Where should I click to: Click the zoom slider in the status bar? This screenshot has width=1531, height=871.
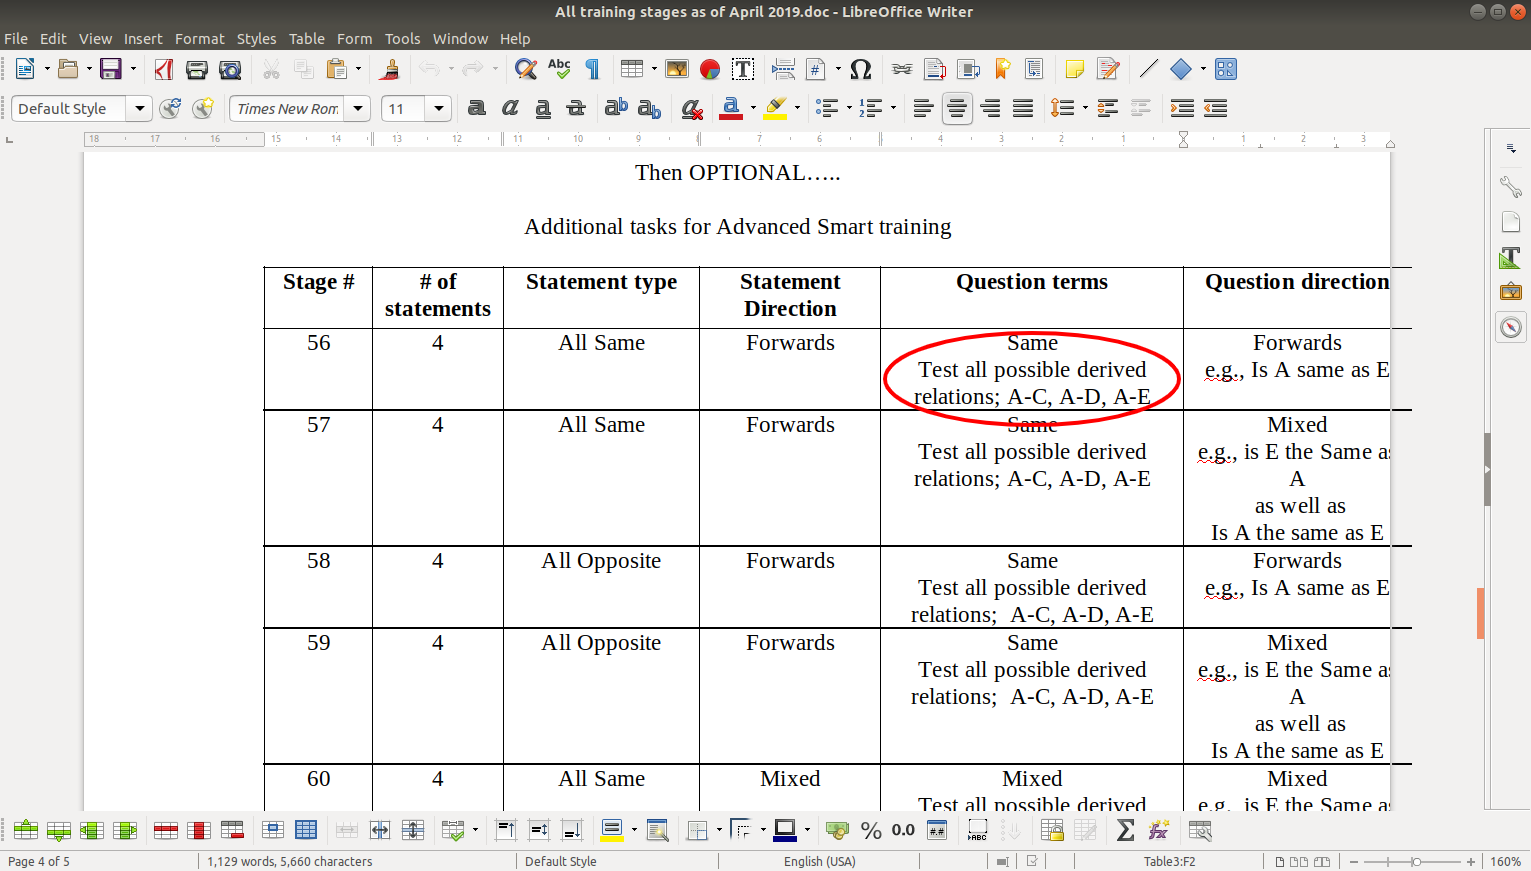pos(1415,861)
